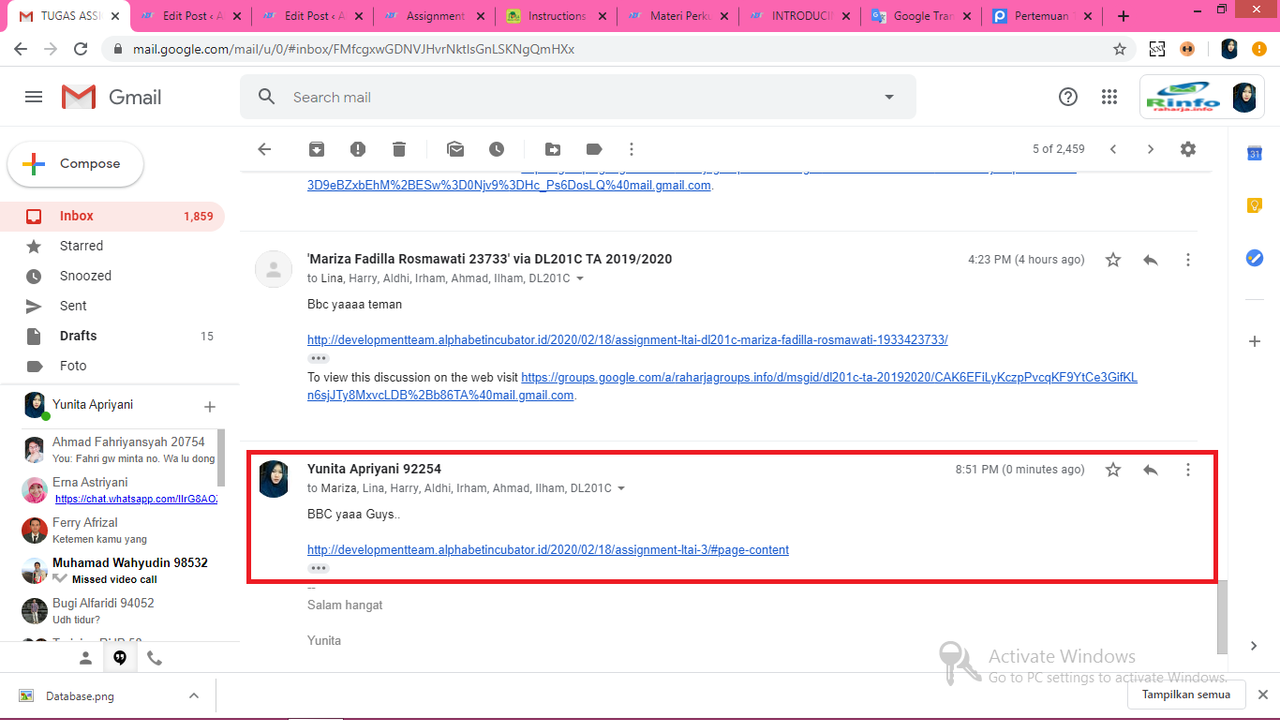Screen dimensions: 1280x720
Task: Open Database.png downloaded file
Action: pos(80,696)
